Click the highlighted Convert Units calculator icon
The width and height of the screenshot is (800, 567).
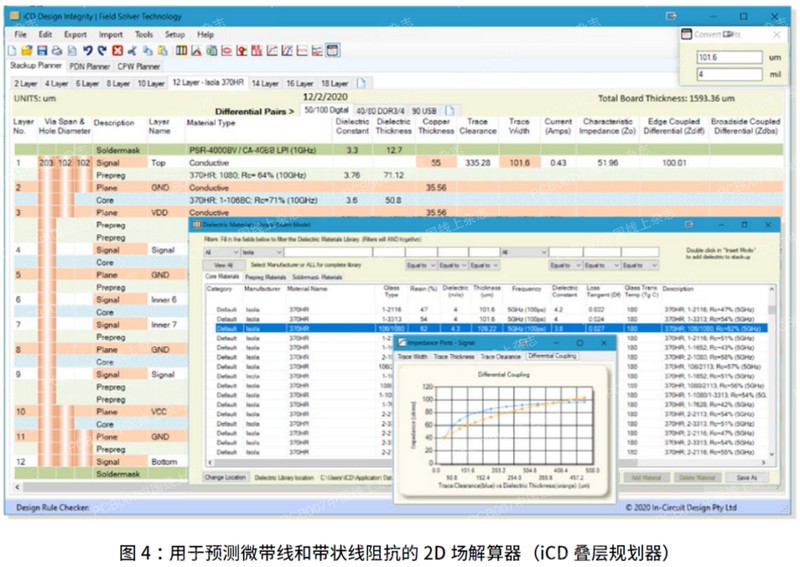point(333,51)
